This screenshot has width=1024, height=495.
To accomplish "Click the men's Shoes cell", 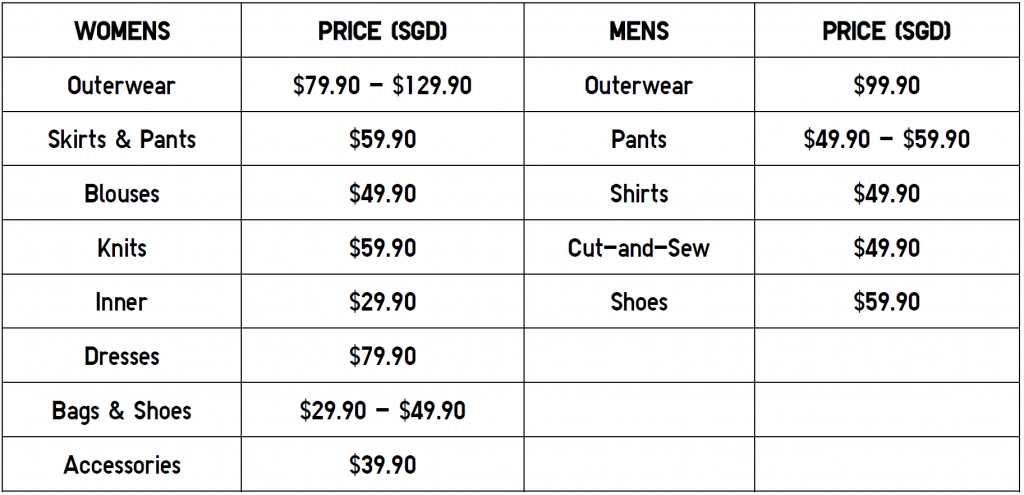I will [x=639, y=302].
